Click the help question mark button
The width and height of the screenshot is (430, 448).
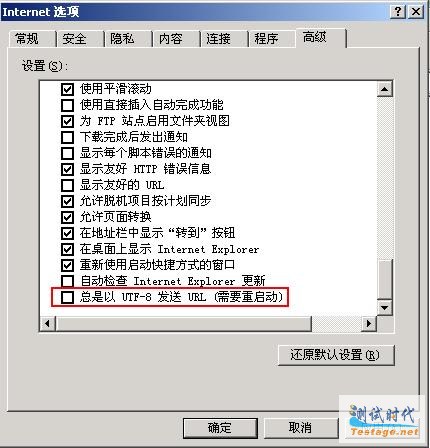tap(398, 12)
